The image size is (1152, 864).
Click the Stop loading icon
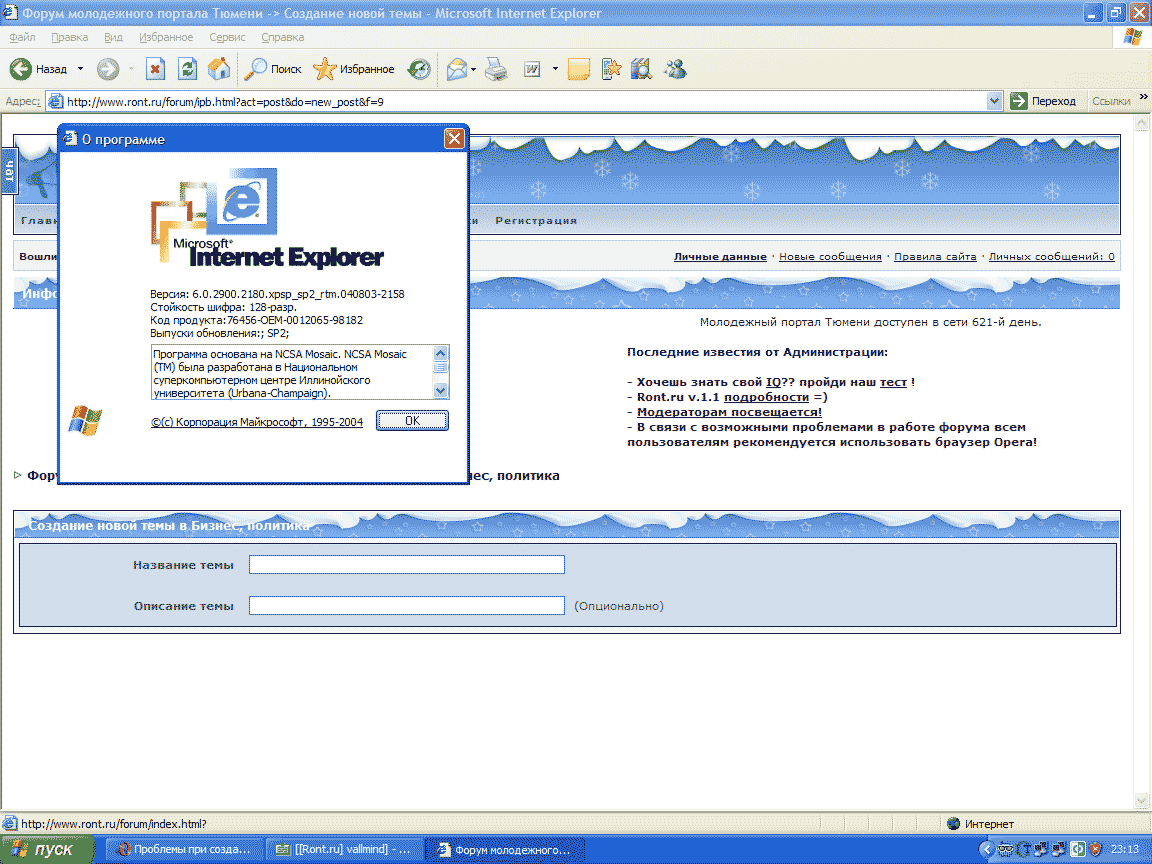pos(155,69)
